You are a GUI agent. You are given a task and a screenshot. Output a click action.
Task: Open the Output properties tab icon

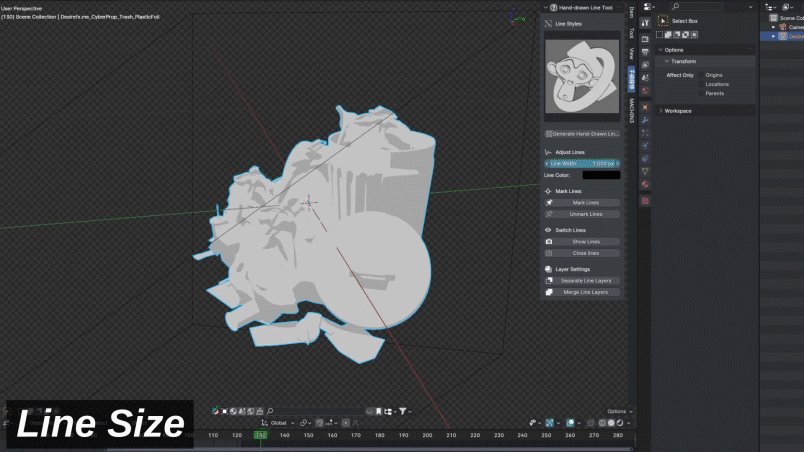(645, 52)
